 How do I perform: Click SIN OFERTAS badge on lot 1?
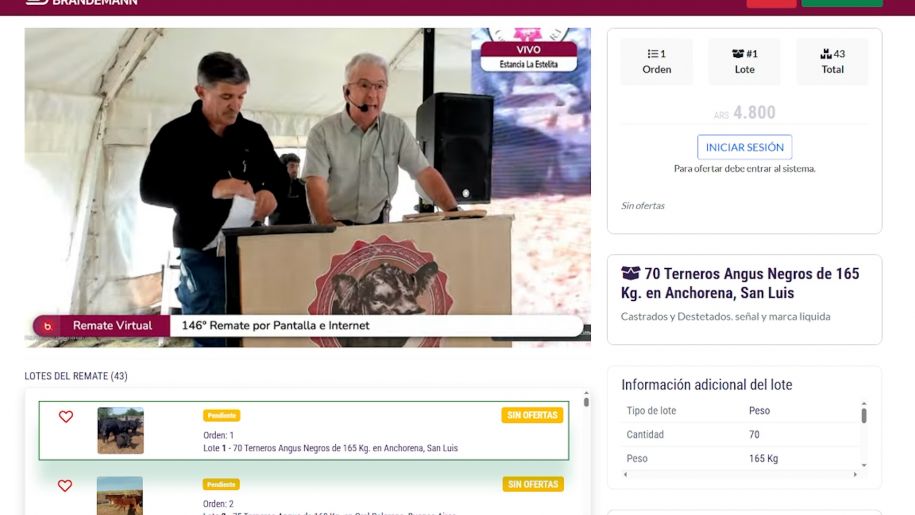click(x=532, y=415)
